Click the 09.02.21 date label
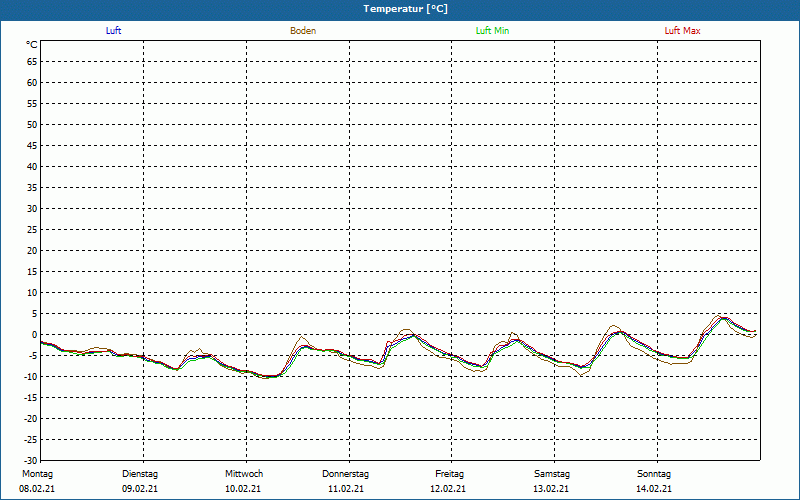The height and width of the screenshot is (500, 800). [140, 489]
